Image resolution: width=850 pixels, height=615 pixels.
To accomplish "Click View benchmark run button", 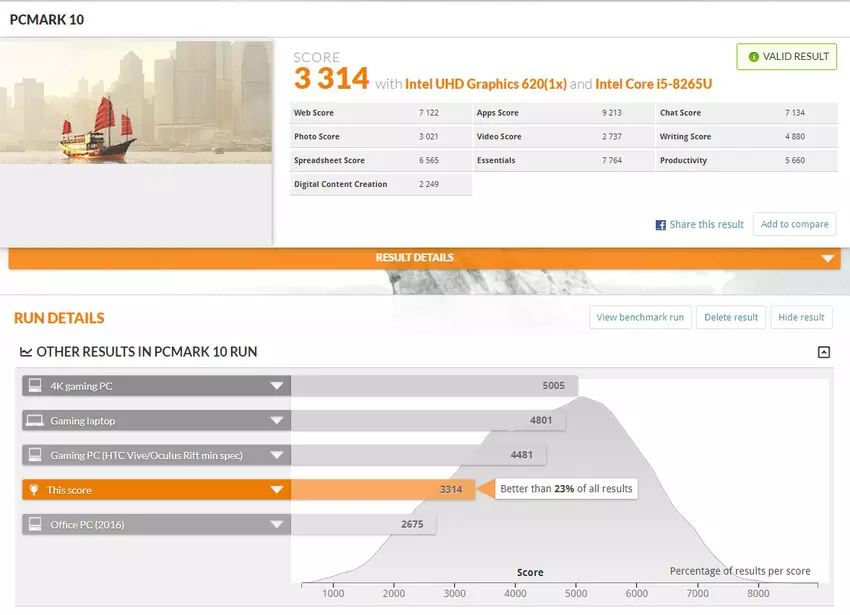I will pyautogui.click(x=640, y=317).
